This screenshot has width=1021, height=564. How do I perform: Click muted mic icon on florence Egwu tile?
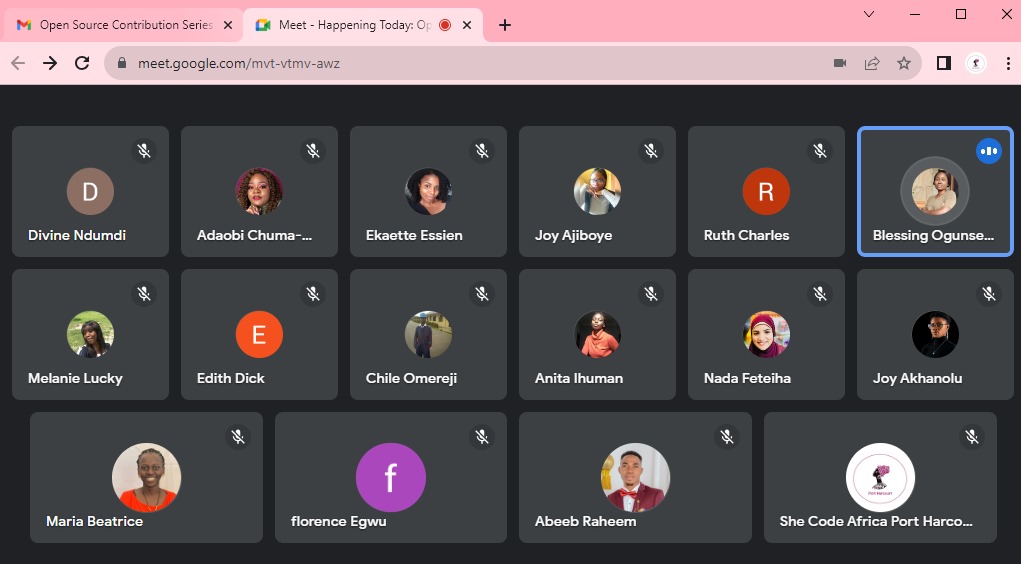click(x=482, y=437)
